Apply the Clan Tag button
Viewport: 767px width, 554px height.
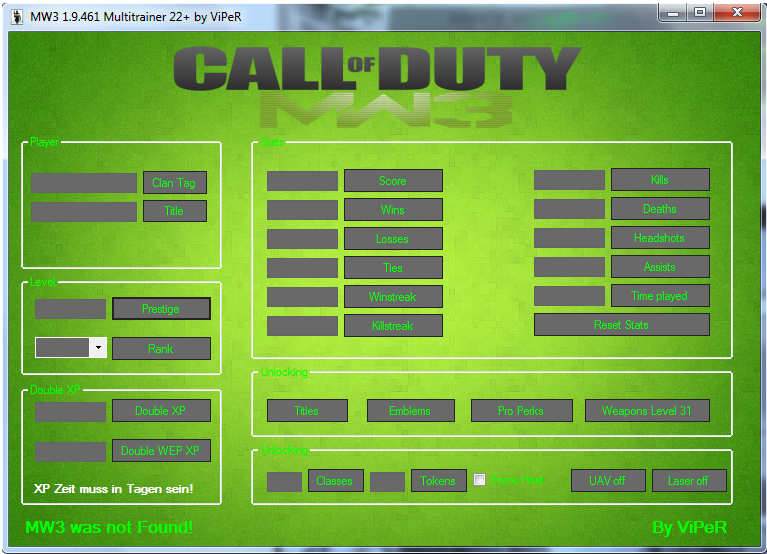pyautogui.click(x=175, y=182)
